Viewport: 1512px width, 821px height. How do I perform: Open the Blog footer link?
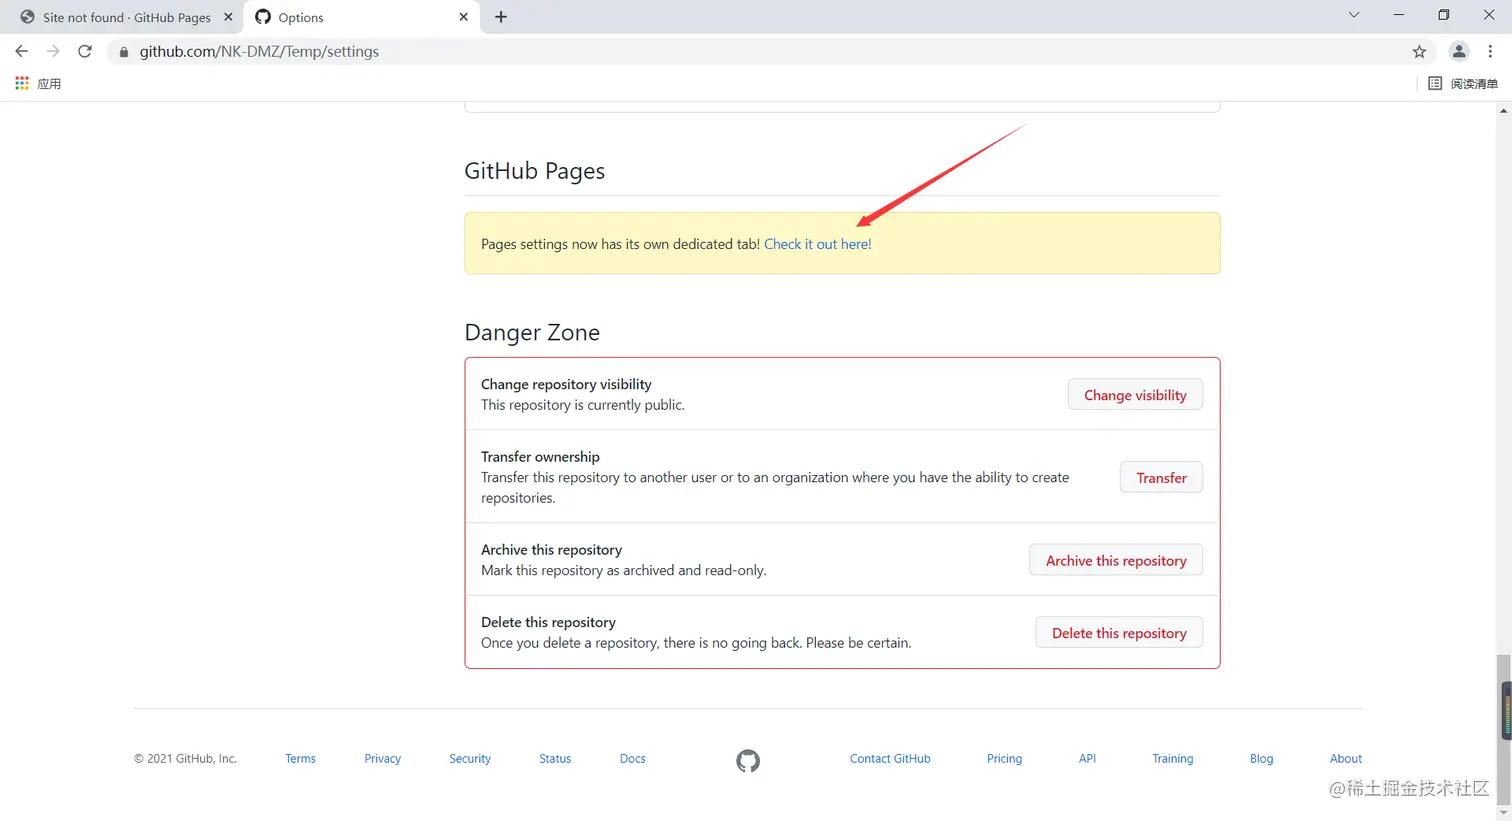1261,759
